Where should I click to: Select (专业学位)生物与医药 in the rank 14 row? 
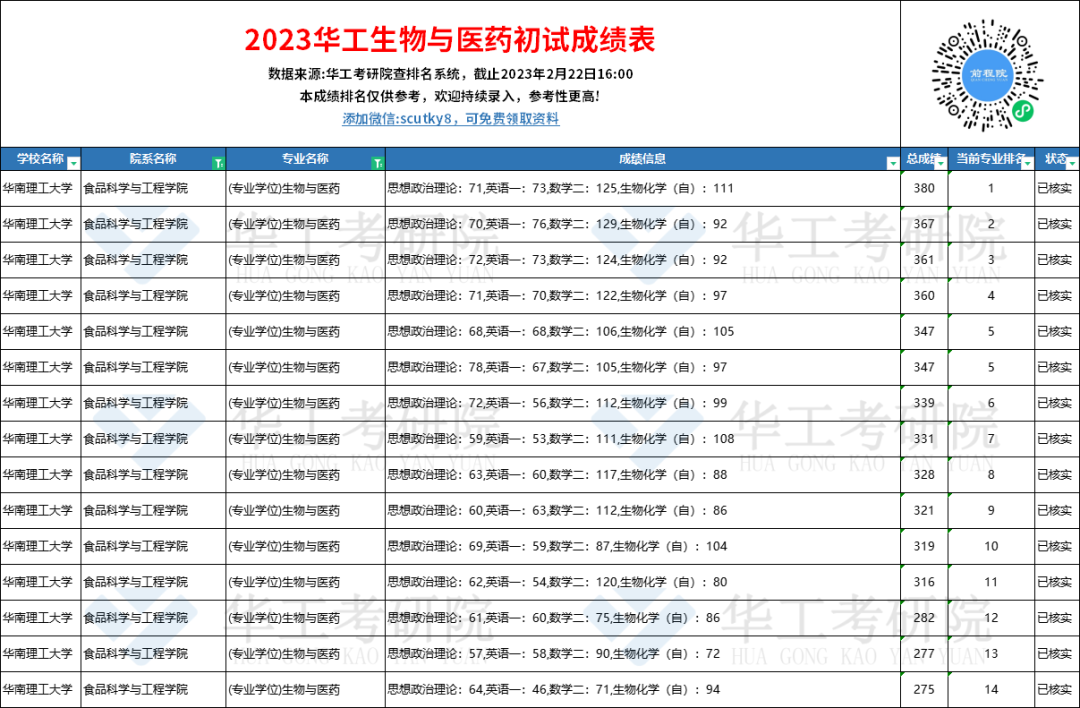pos(305,689)
